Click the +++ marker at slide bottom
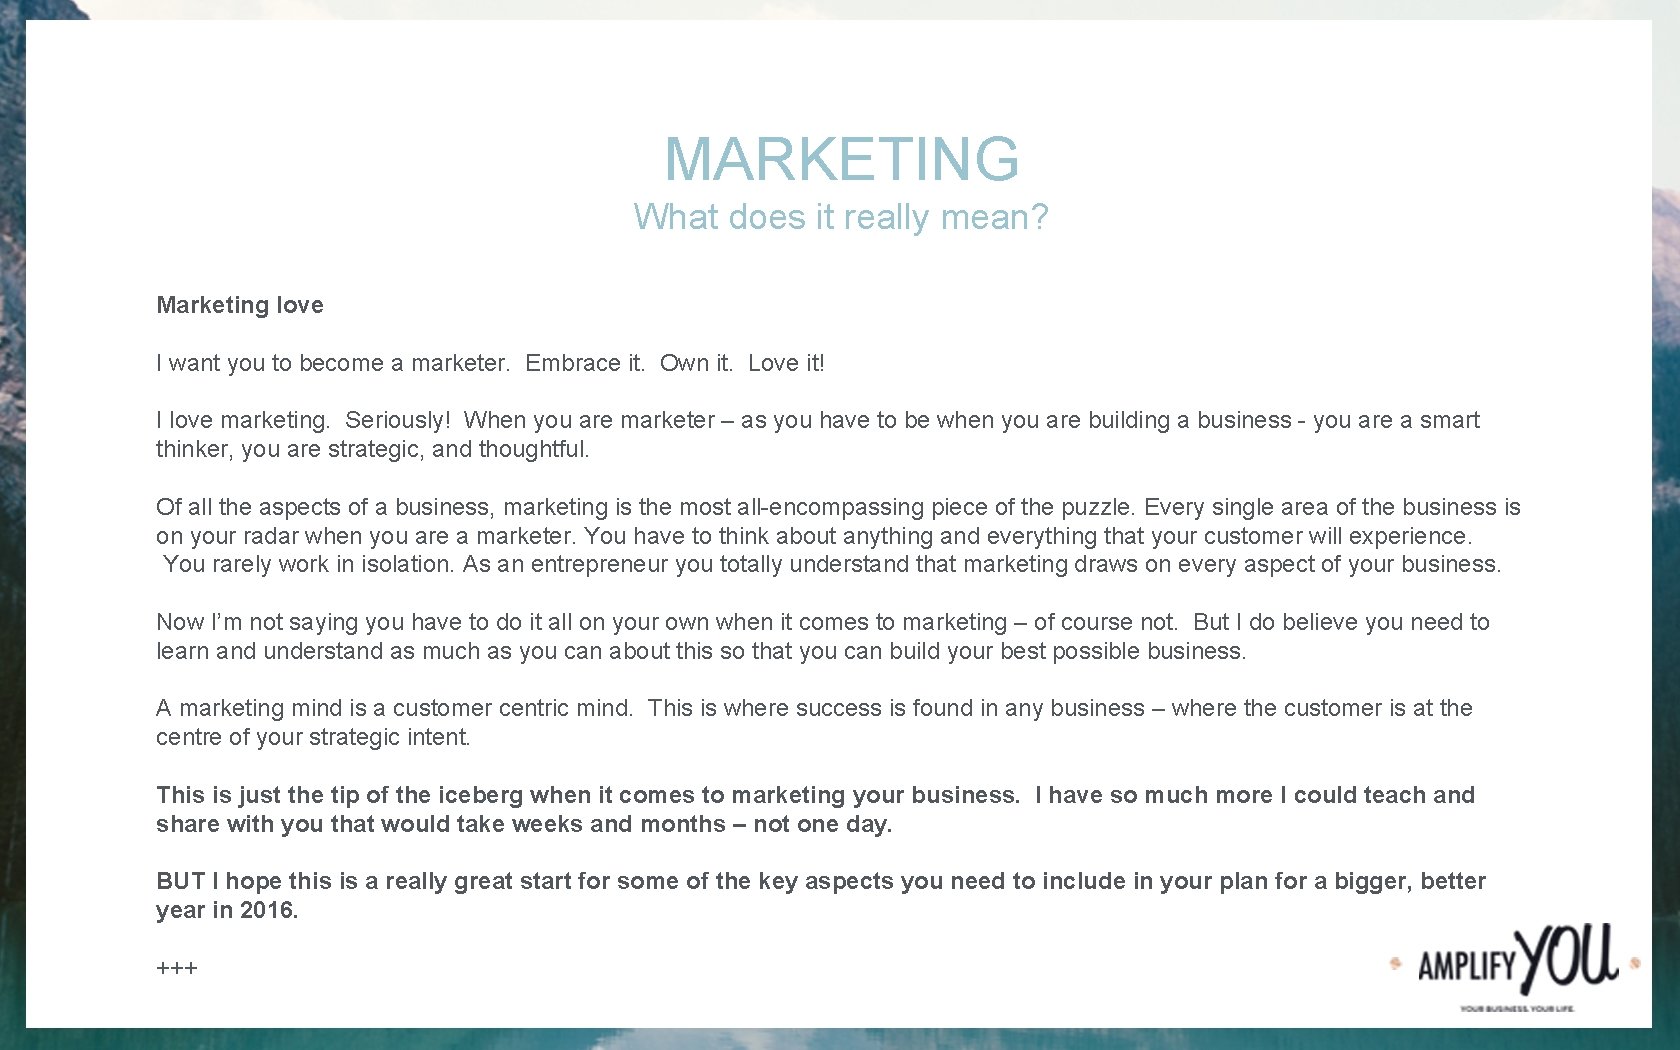Image resolution: width=1680 pixels, height=1050 pixels. click(x=177, y=968)
